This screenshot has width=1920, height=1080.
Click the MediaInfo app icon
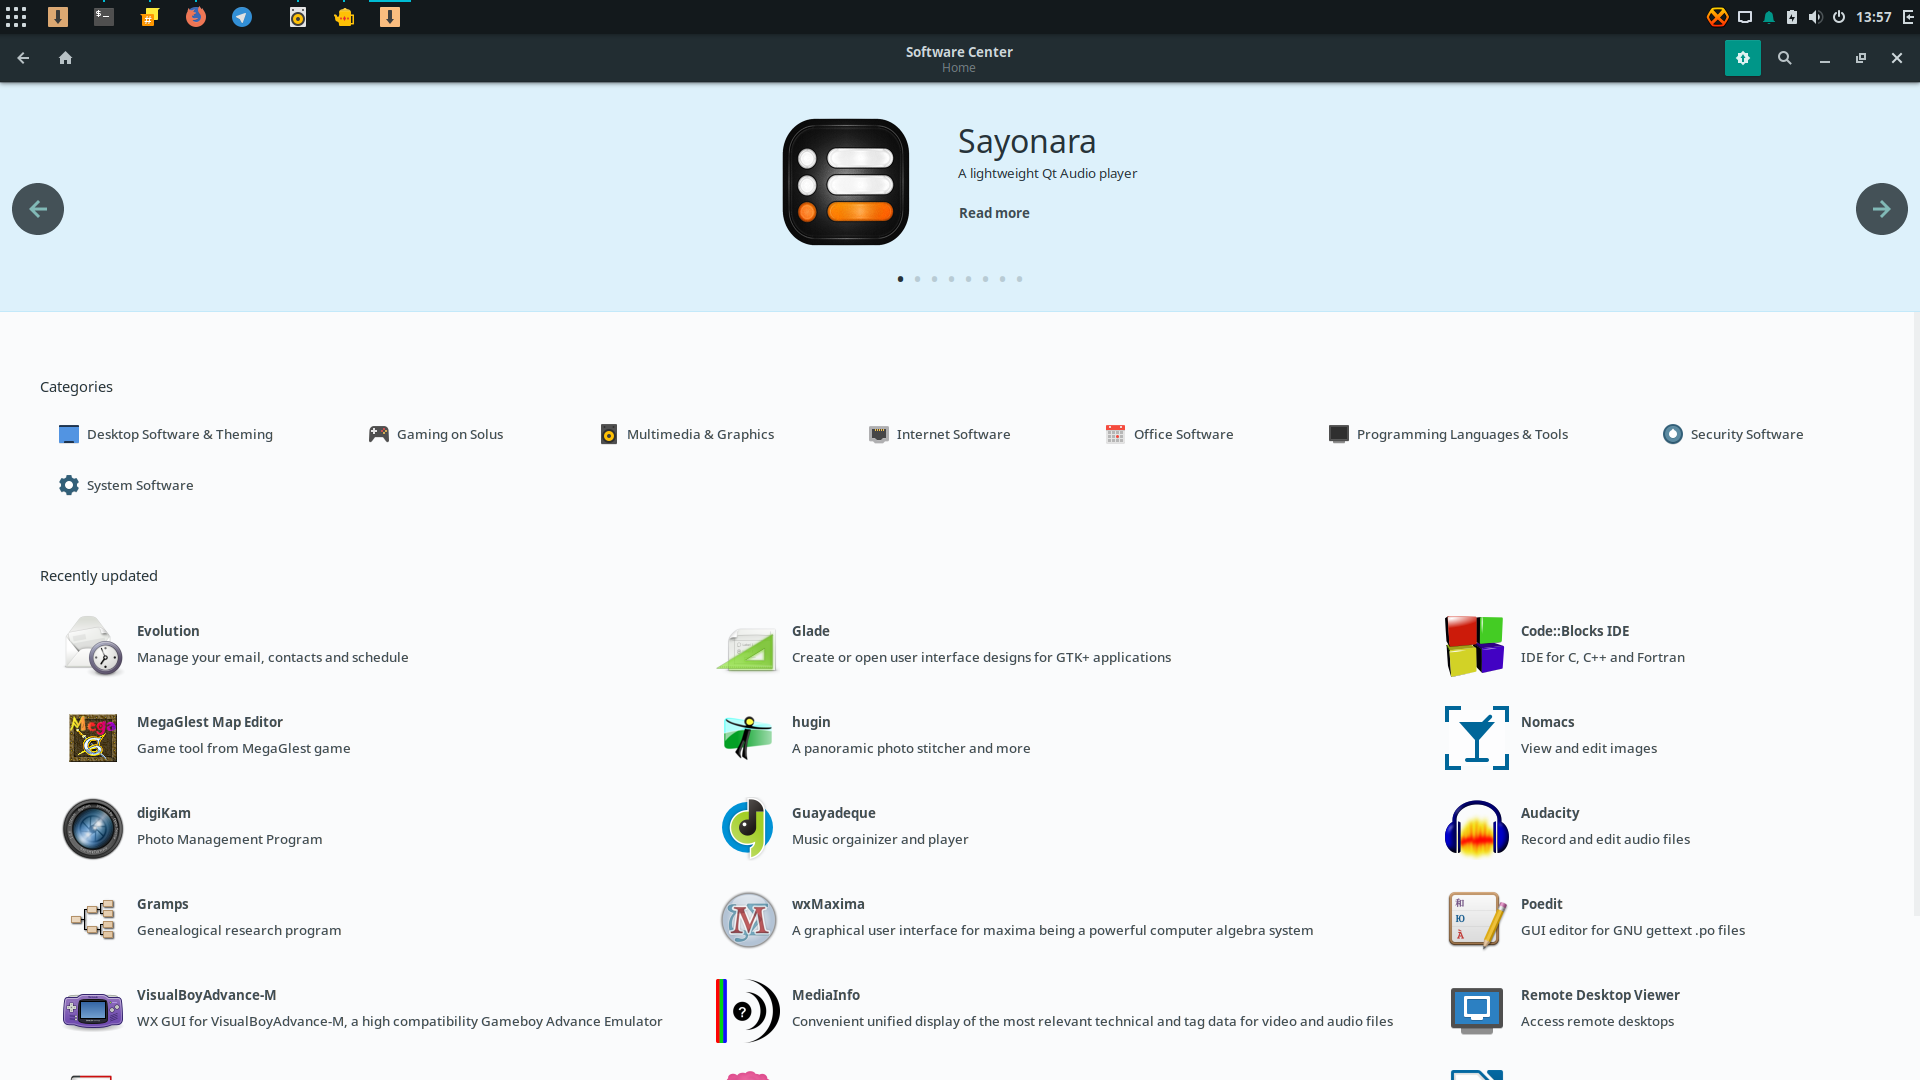748,1010
